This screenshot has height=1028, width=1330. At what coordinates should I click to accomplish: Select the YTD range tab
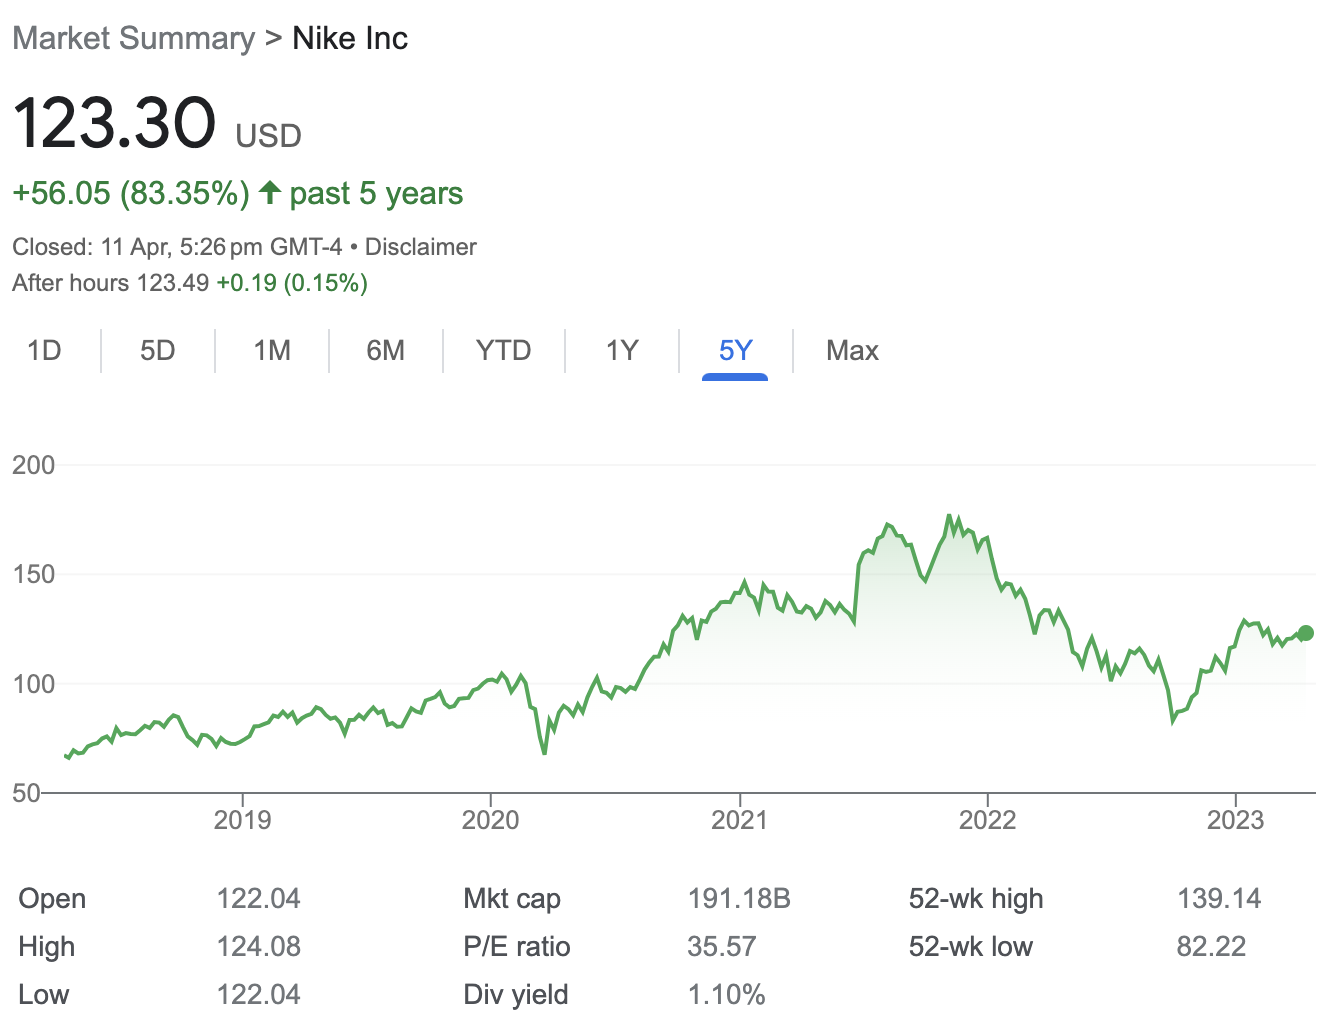pos(503,351)
